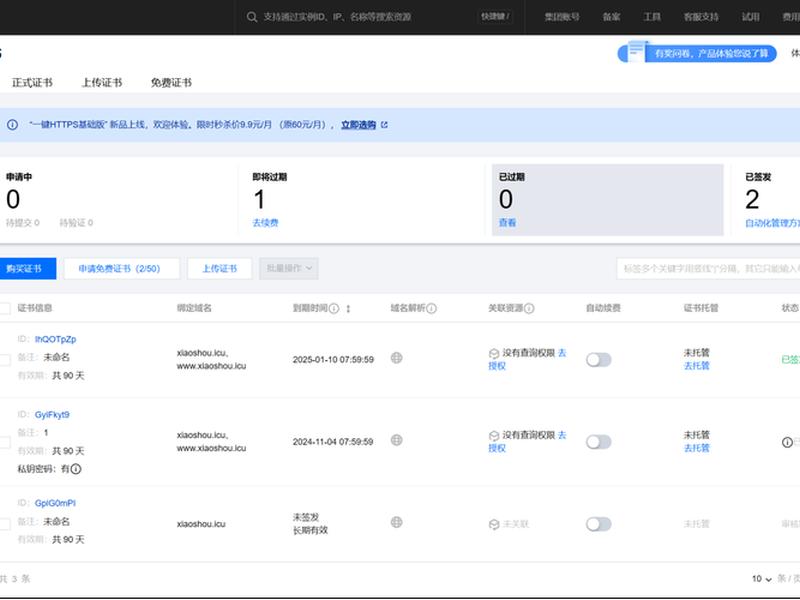
Task: Switch to the 正式证书 tab
Action: (x=32, y=83)
